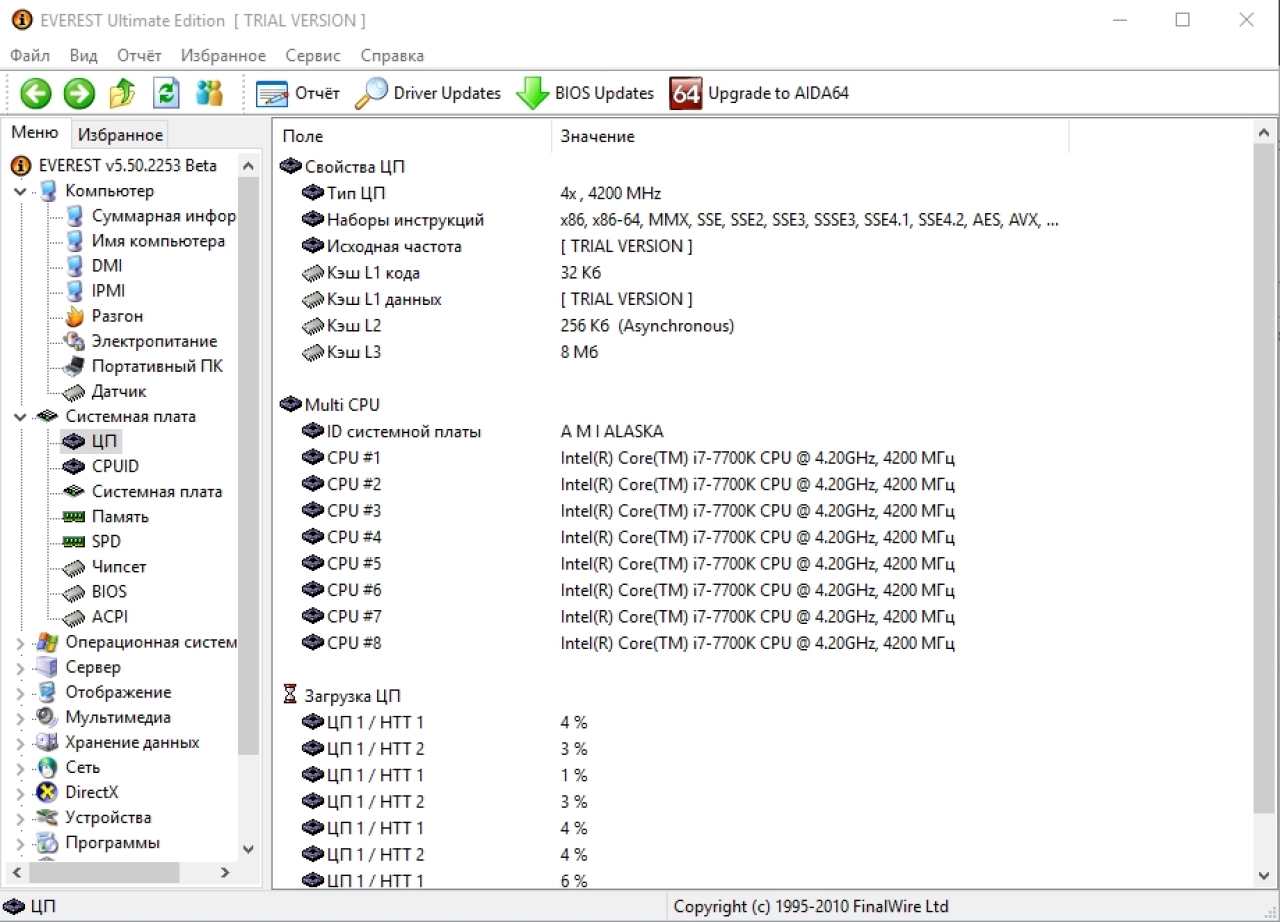
Task: Select the Разгон tree item
Action: pos(117,316)
